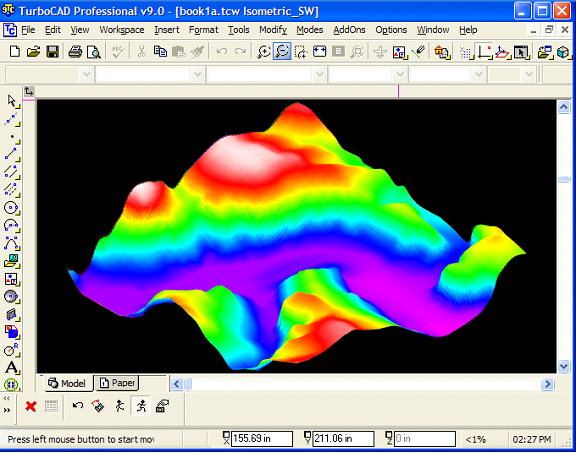The width and height of the screenshot is (576, 453).
Task: Open the Print Preview icon
Action: [94, 52]
